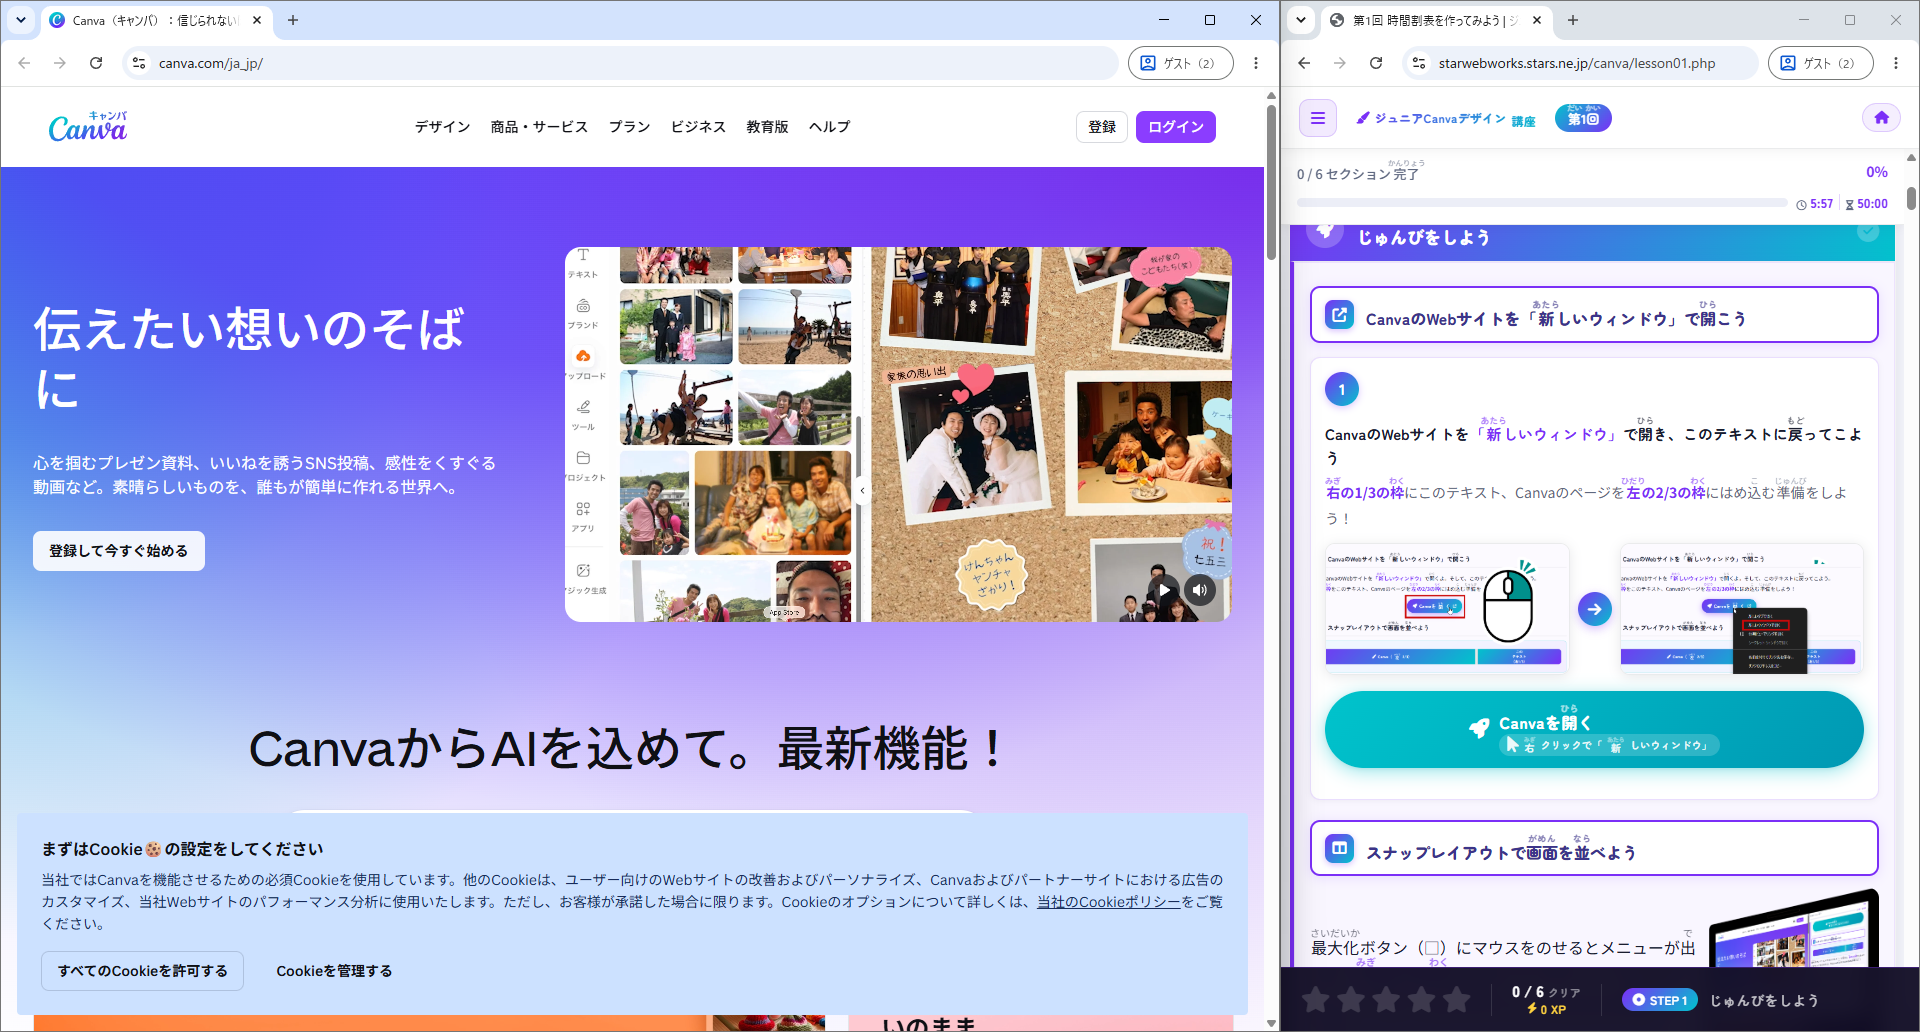Click the snap layout icon beside スナップレイアウト heading
1920x1032 pixels.
click(1339, 849)
